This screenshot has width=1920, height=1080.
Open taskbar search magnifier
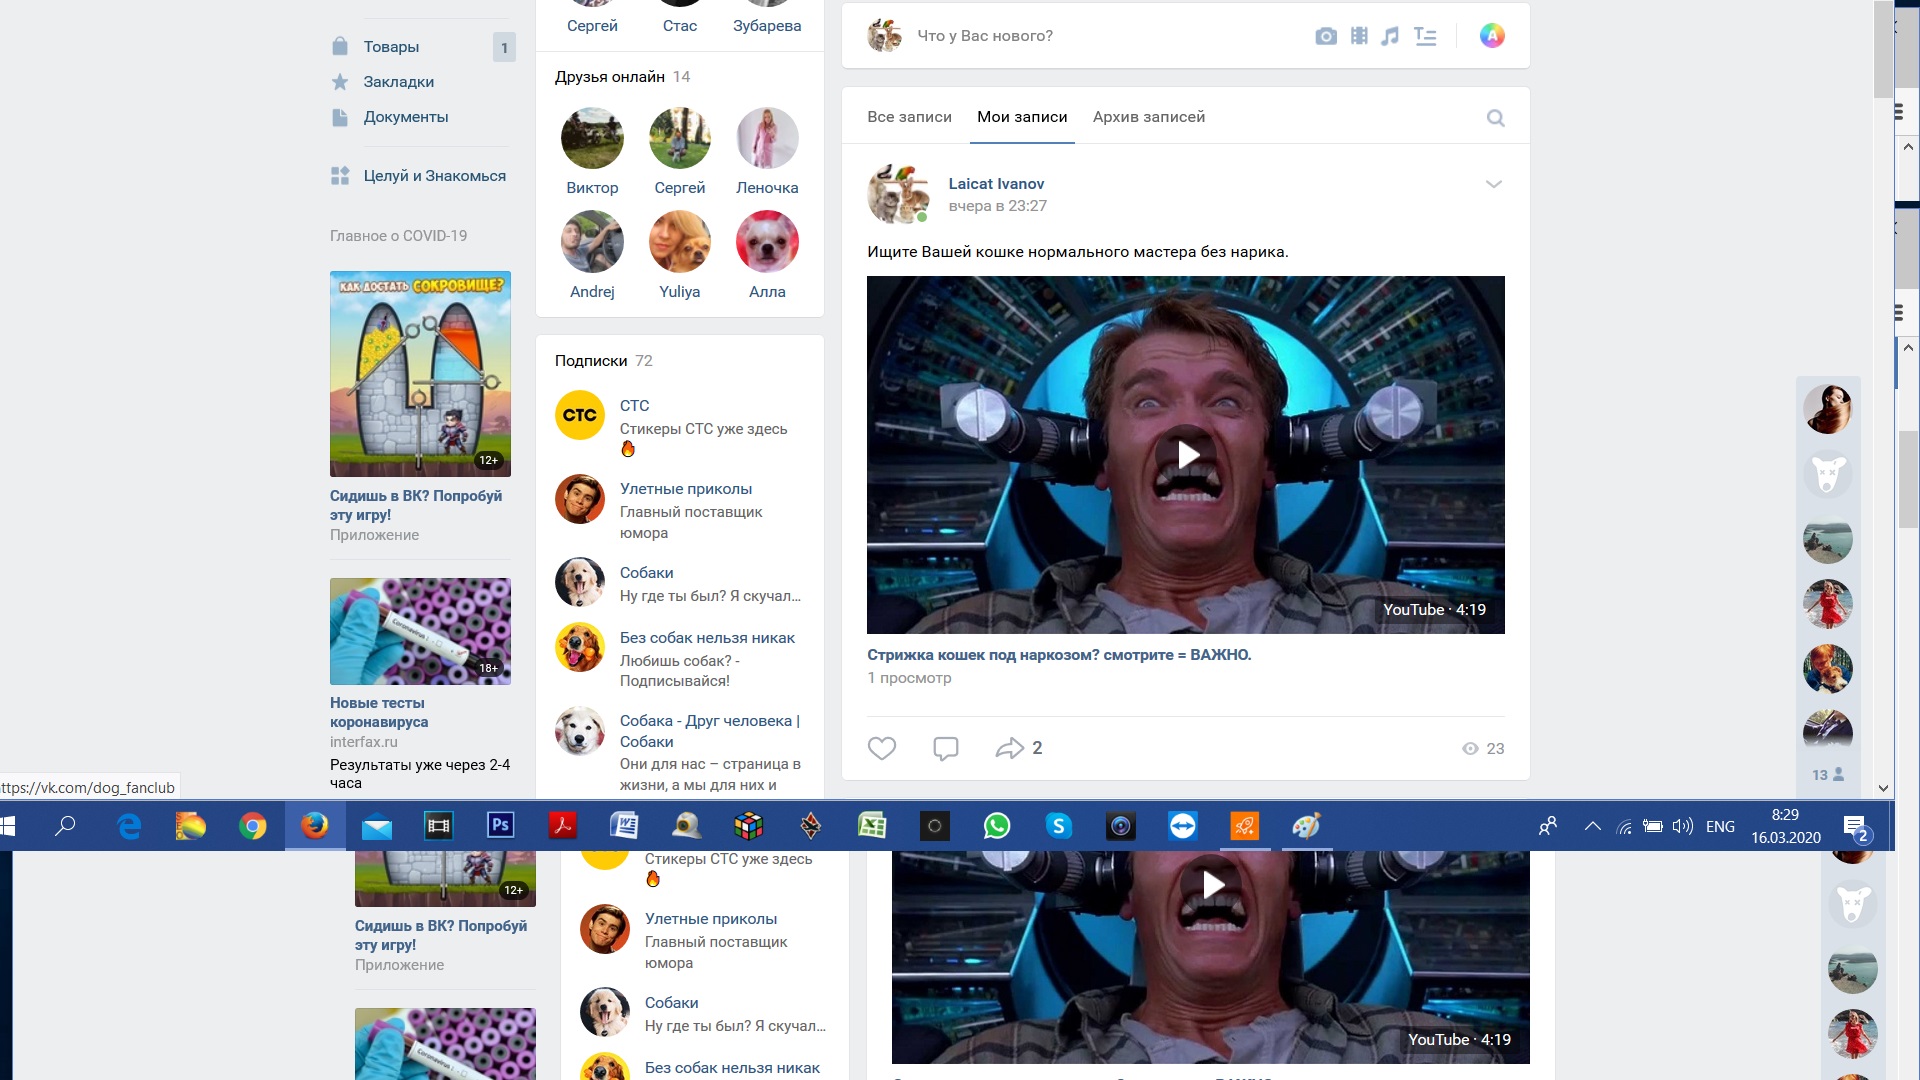coord(66,826)
